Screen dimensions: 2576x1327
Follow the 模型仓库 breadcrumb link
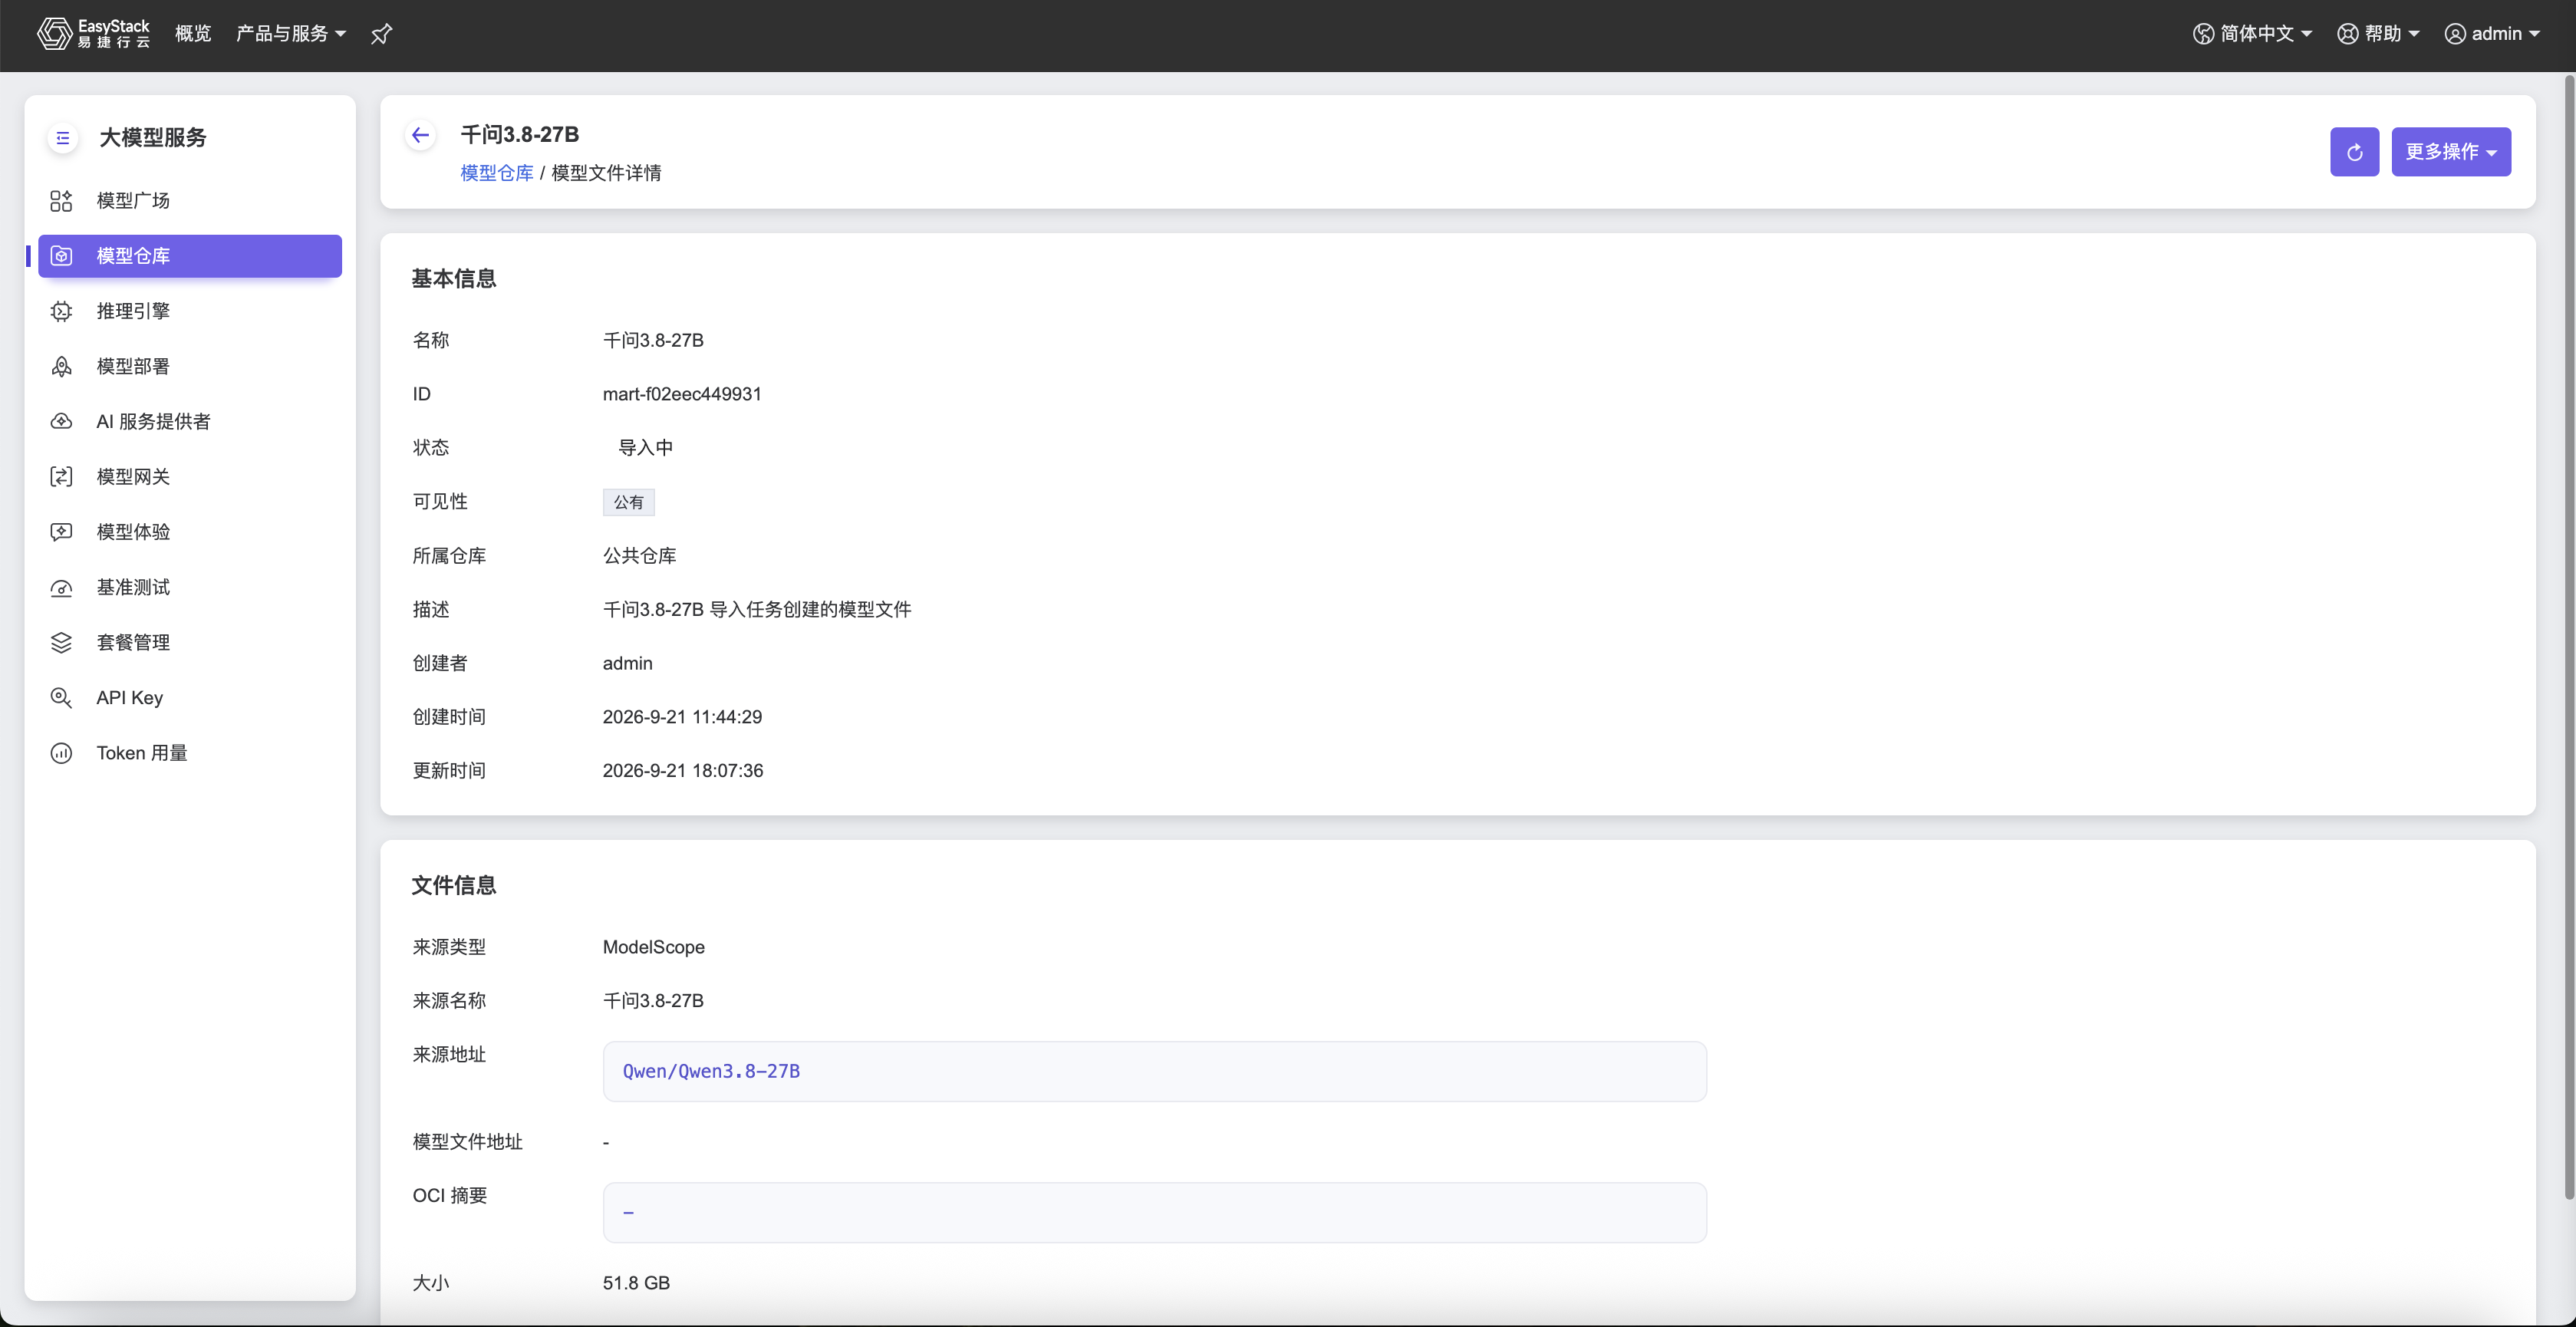tap(497, 173)
